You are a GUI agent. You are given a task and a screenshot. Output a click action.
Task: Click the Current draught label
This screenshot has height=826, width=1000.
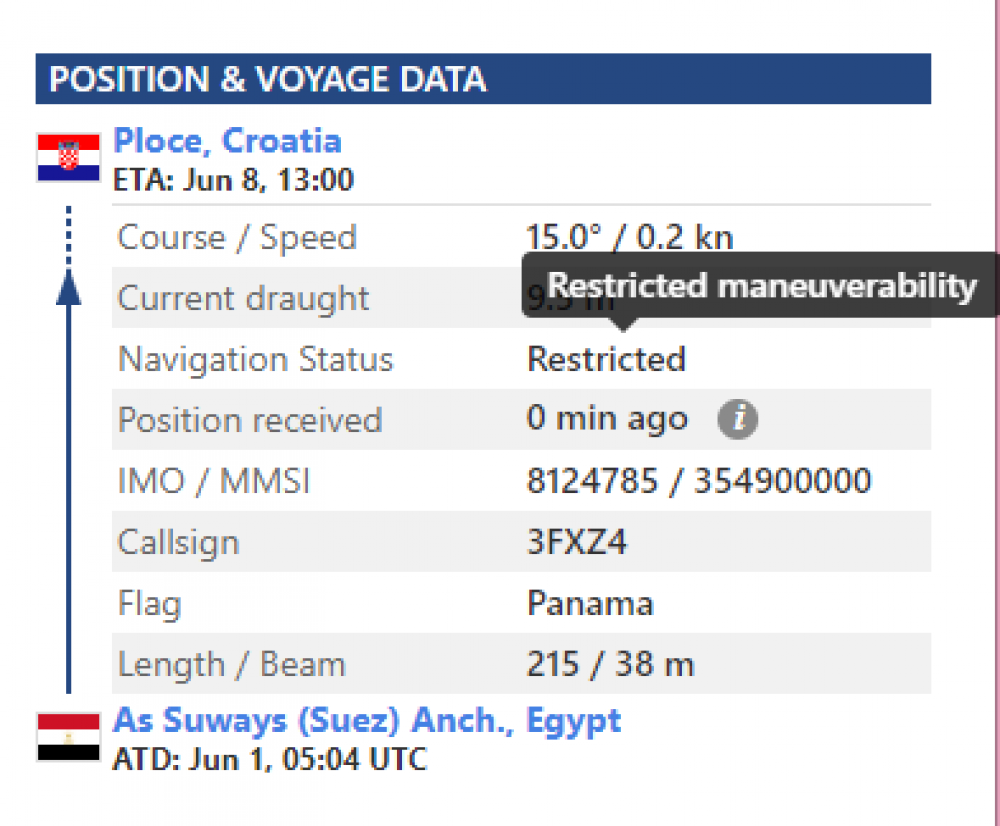coord(244,299)
